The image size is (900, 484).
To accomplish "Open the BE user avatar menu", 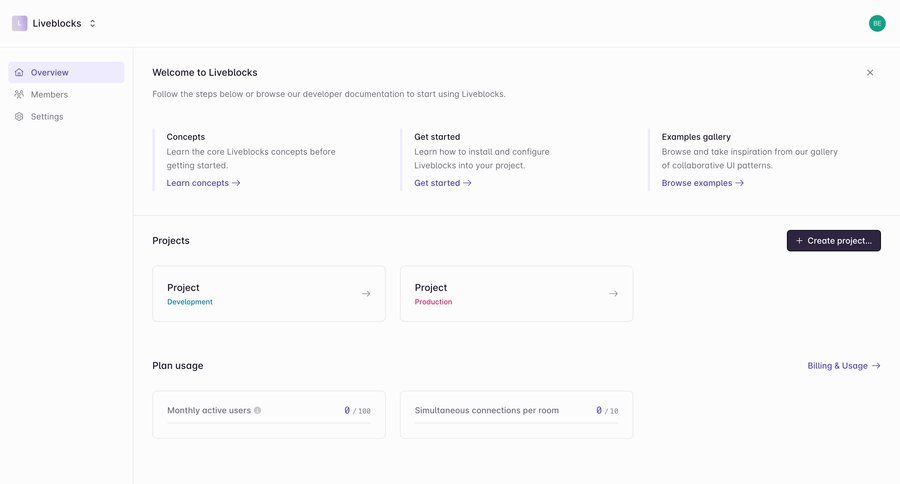I will pyautogui.click(x=876, y=24).
